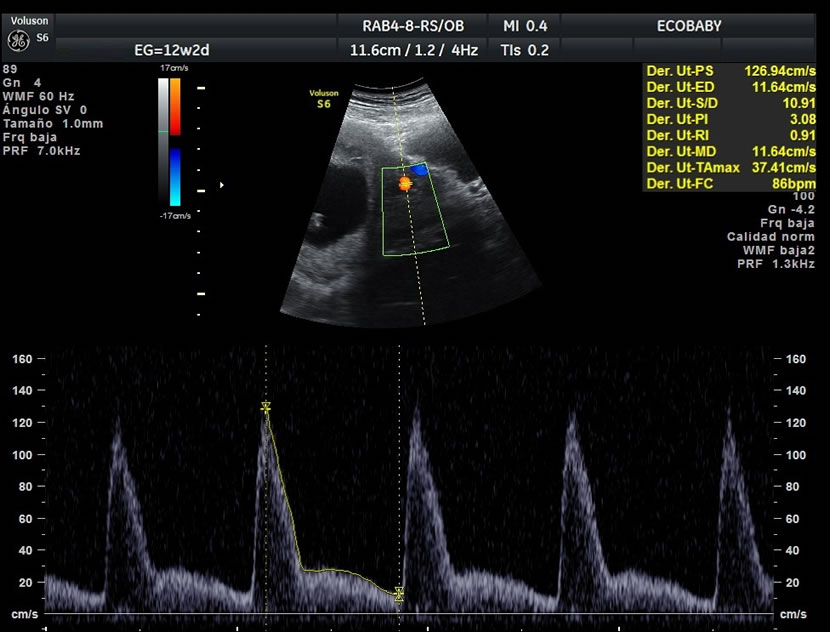The width and height of the screenshot is (830, 632).
Task: Click the GE logo in the header
Action: (17, 40)
